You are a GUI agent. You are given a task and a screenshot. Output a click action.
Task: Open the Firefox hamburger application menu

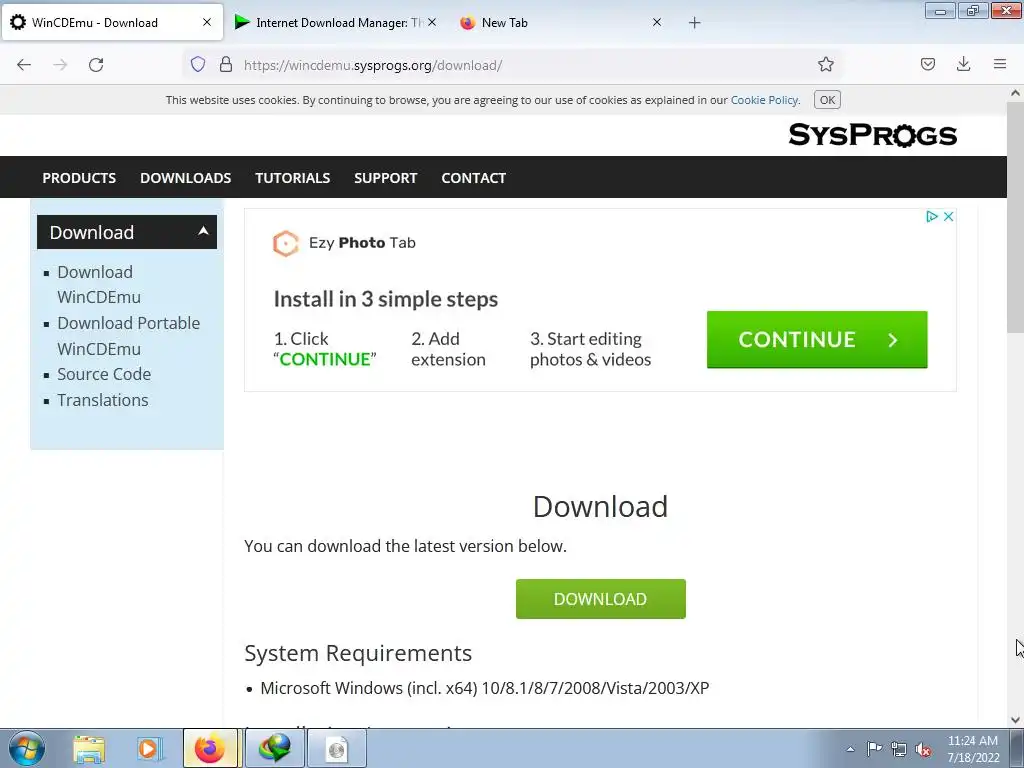tap(1000, 64)
